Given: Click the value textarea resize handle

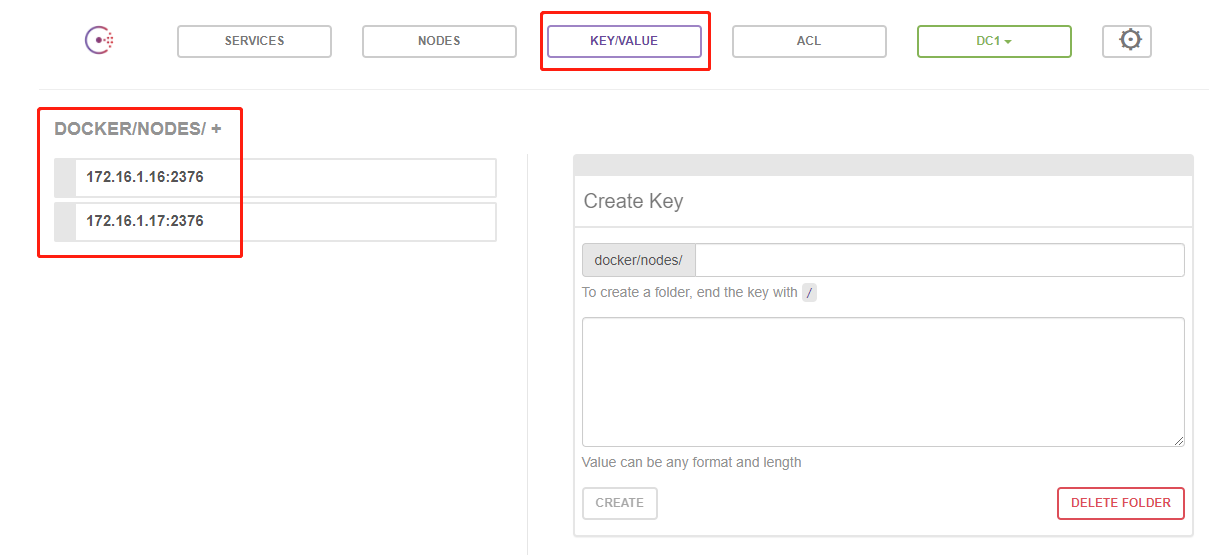Looking at the screenshot, I should coord(1178,440).
